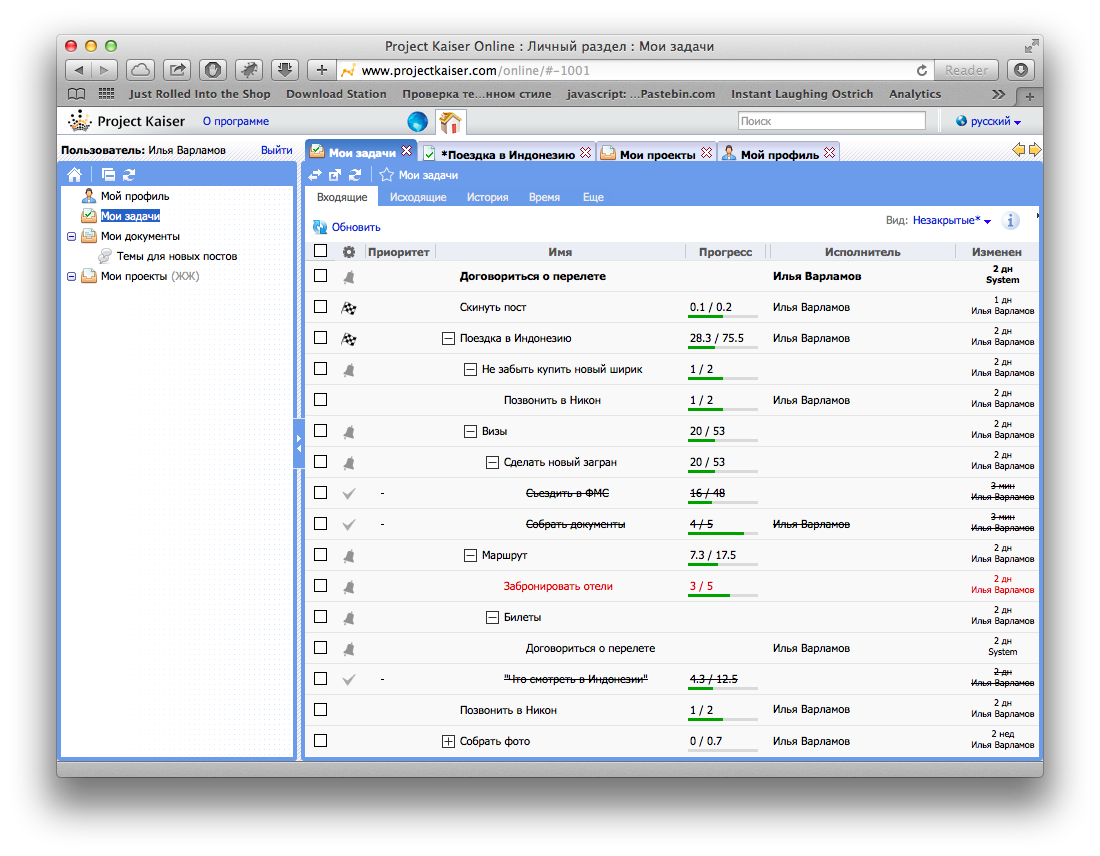The height and width of the screenshot is (856, 1100).
Task: Click Safari iCloud tabs button
Action: 140,70
